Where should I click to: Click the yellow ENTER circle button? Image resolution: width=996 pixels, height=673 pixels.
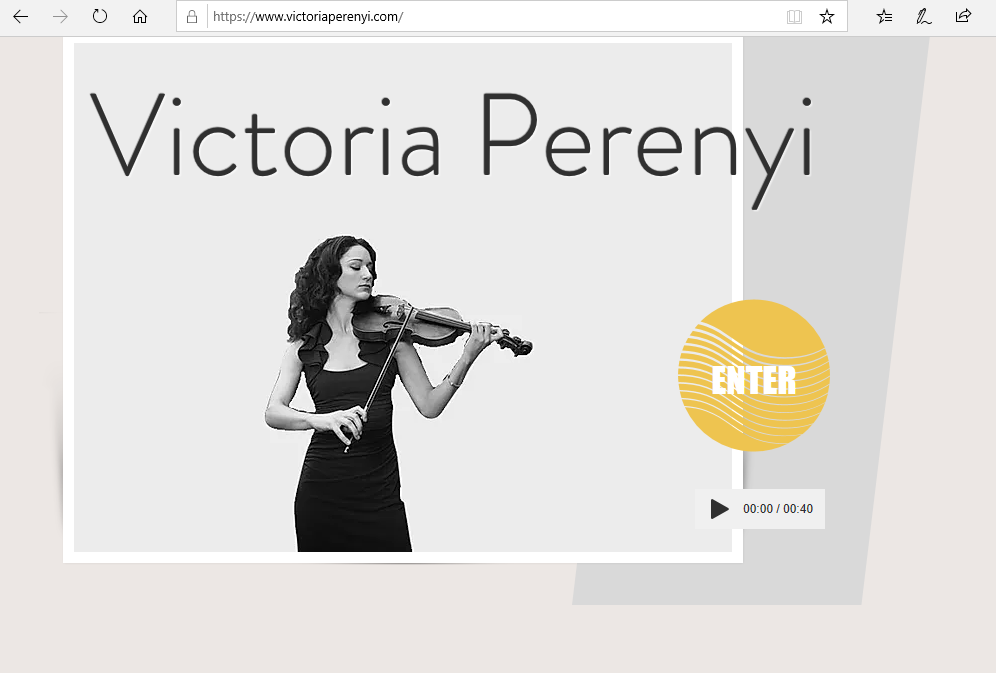click(754, 375)
